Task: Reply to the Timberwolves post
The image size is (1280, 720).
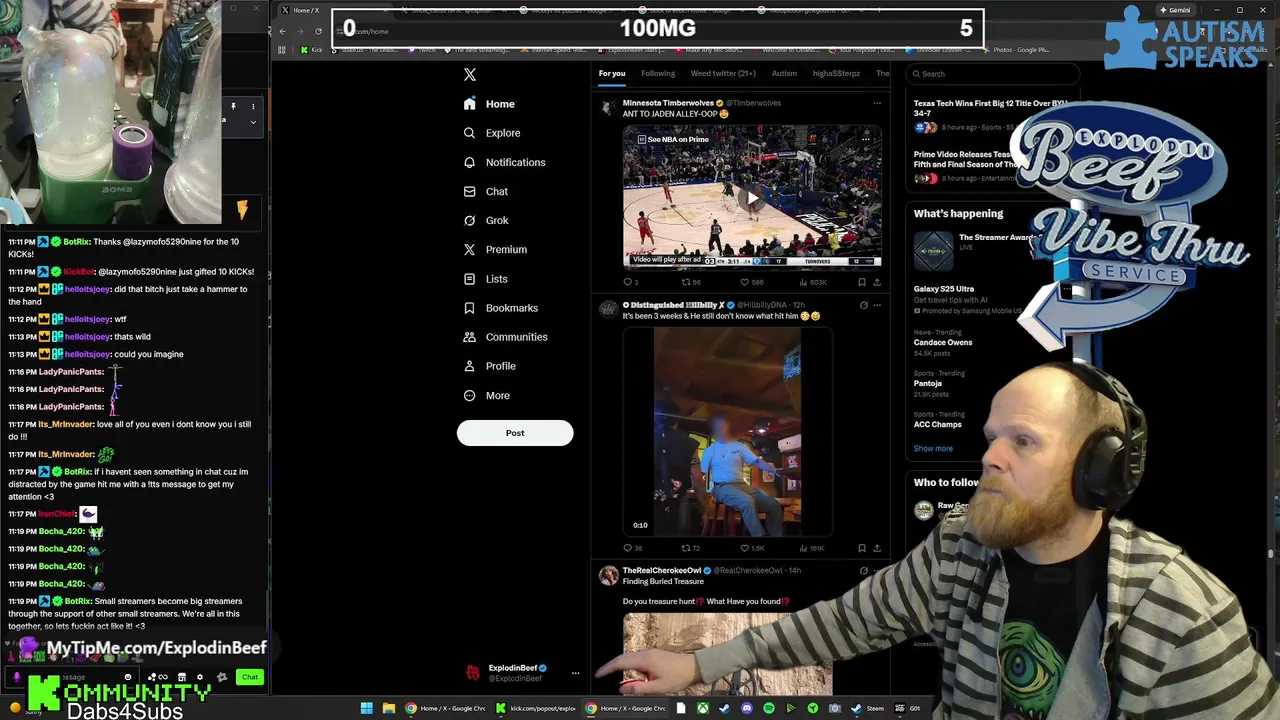Action: [x=631, y=282]
